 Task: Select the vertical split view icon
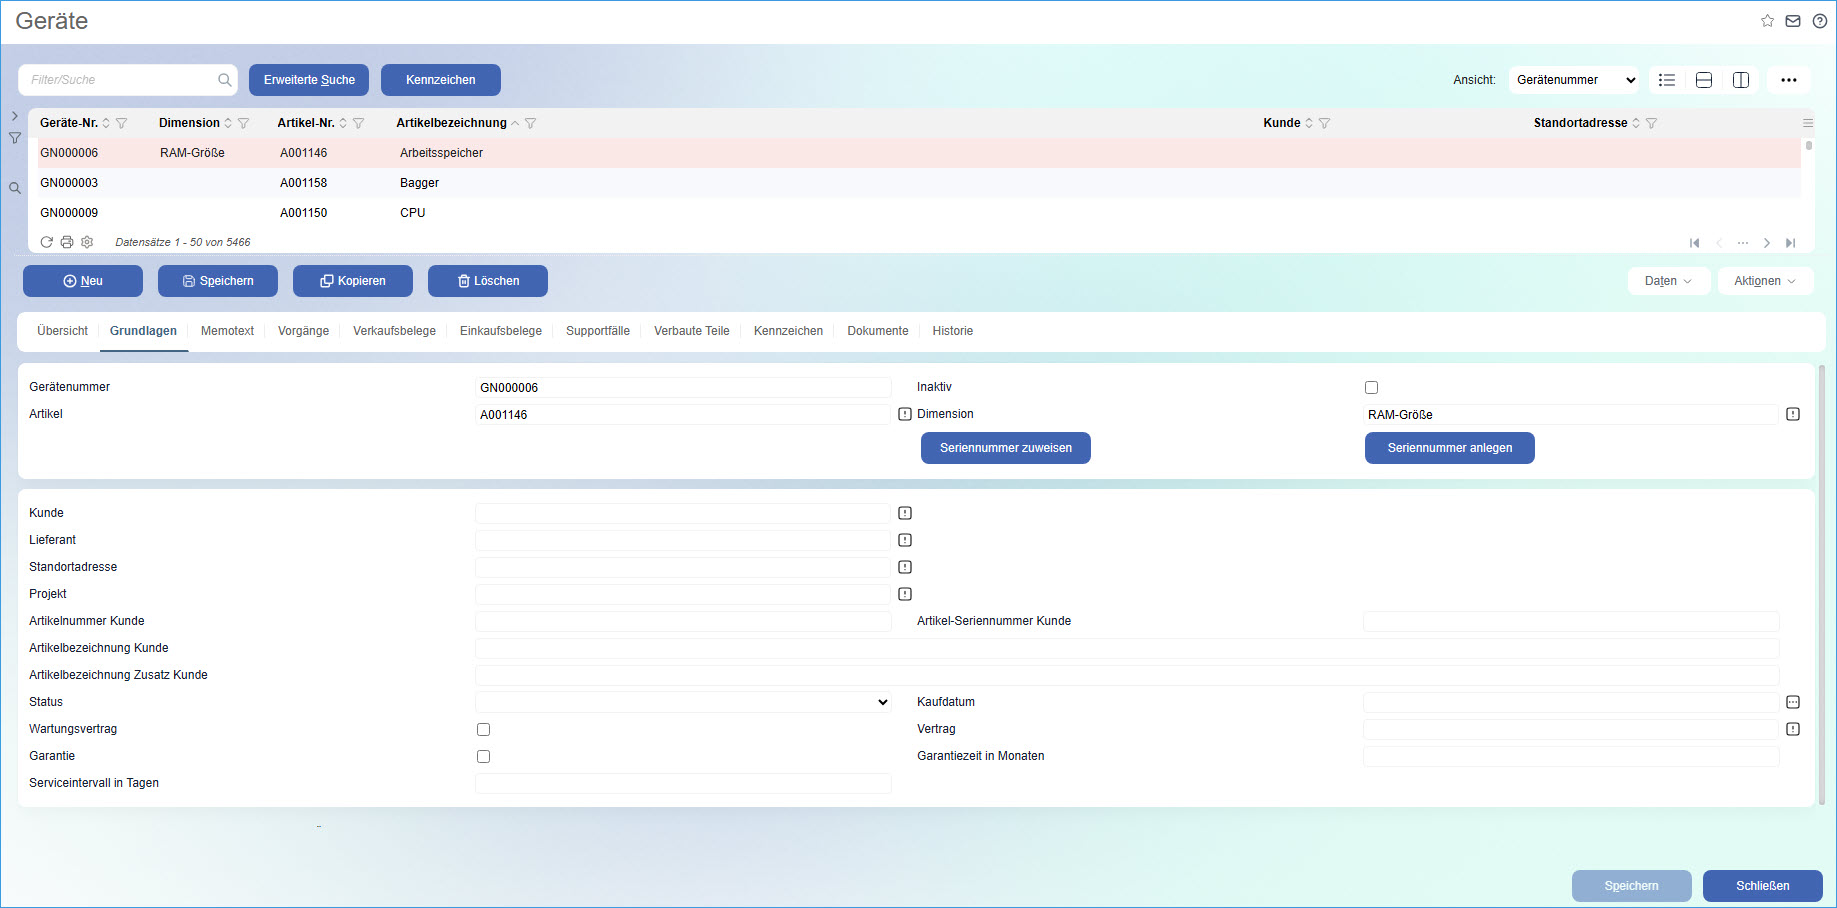tap(1741, 80)
